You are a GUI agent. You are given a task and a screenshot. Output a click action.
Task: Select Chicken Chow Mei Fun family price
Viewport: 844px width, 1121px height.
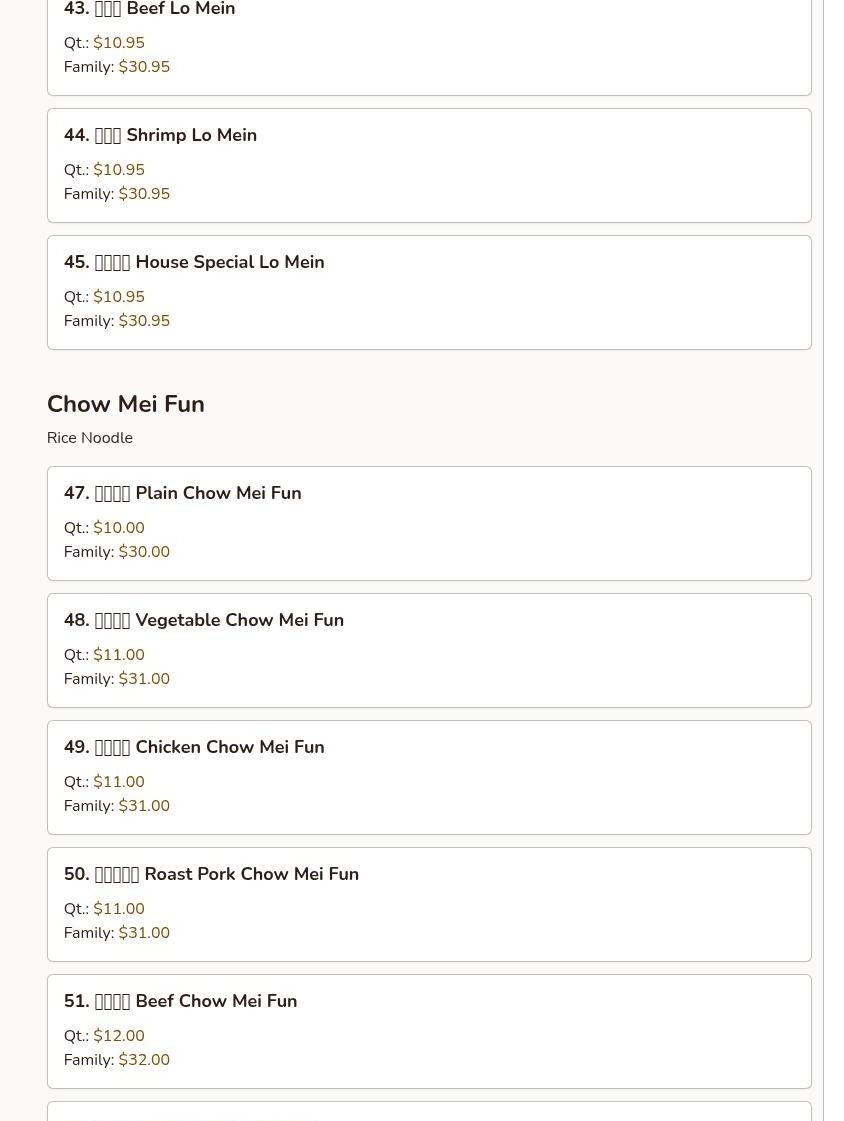pos(144,806)
